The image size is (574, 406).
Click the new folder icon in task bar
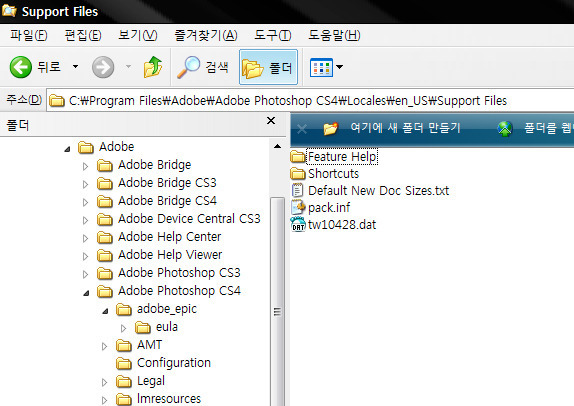(330, 128)
